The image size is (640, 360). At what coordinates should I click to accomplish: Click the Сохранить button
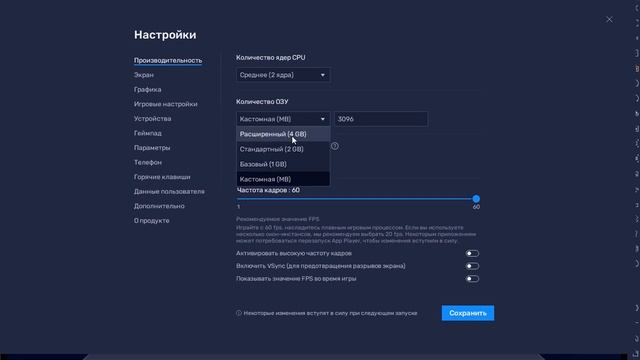point(468,313)
